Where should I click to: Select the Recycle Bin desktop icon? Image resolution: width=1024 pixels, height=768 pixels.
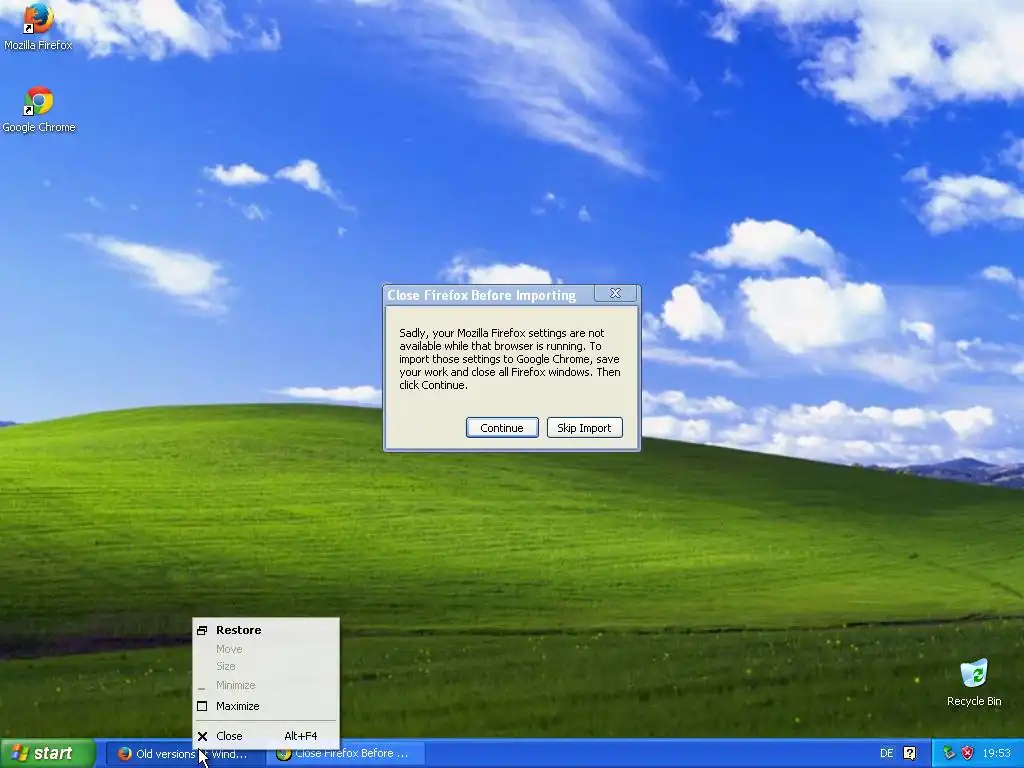pyautogui.click(x=974, y=683)
